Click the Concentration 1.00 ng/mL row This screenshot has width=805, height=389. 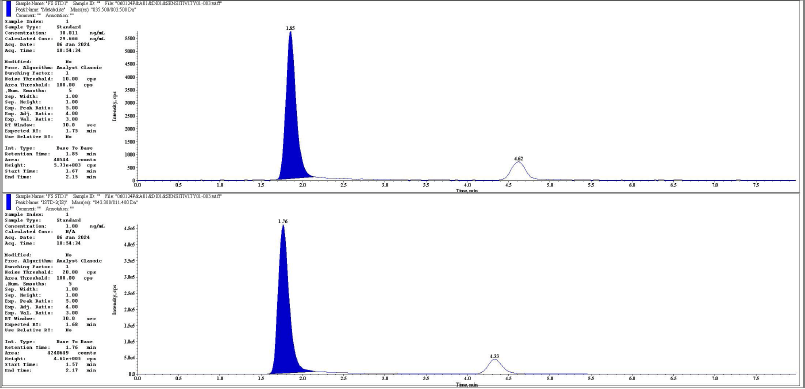[55, 226]
